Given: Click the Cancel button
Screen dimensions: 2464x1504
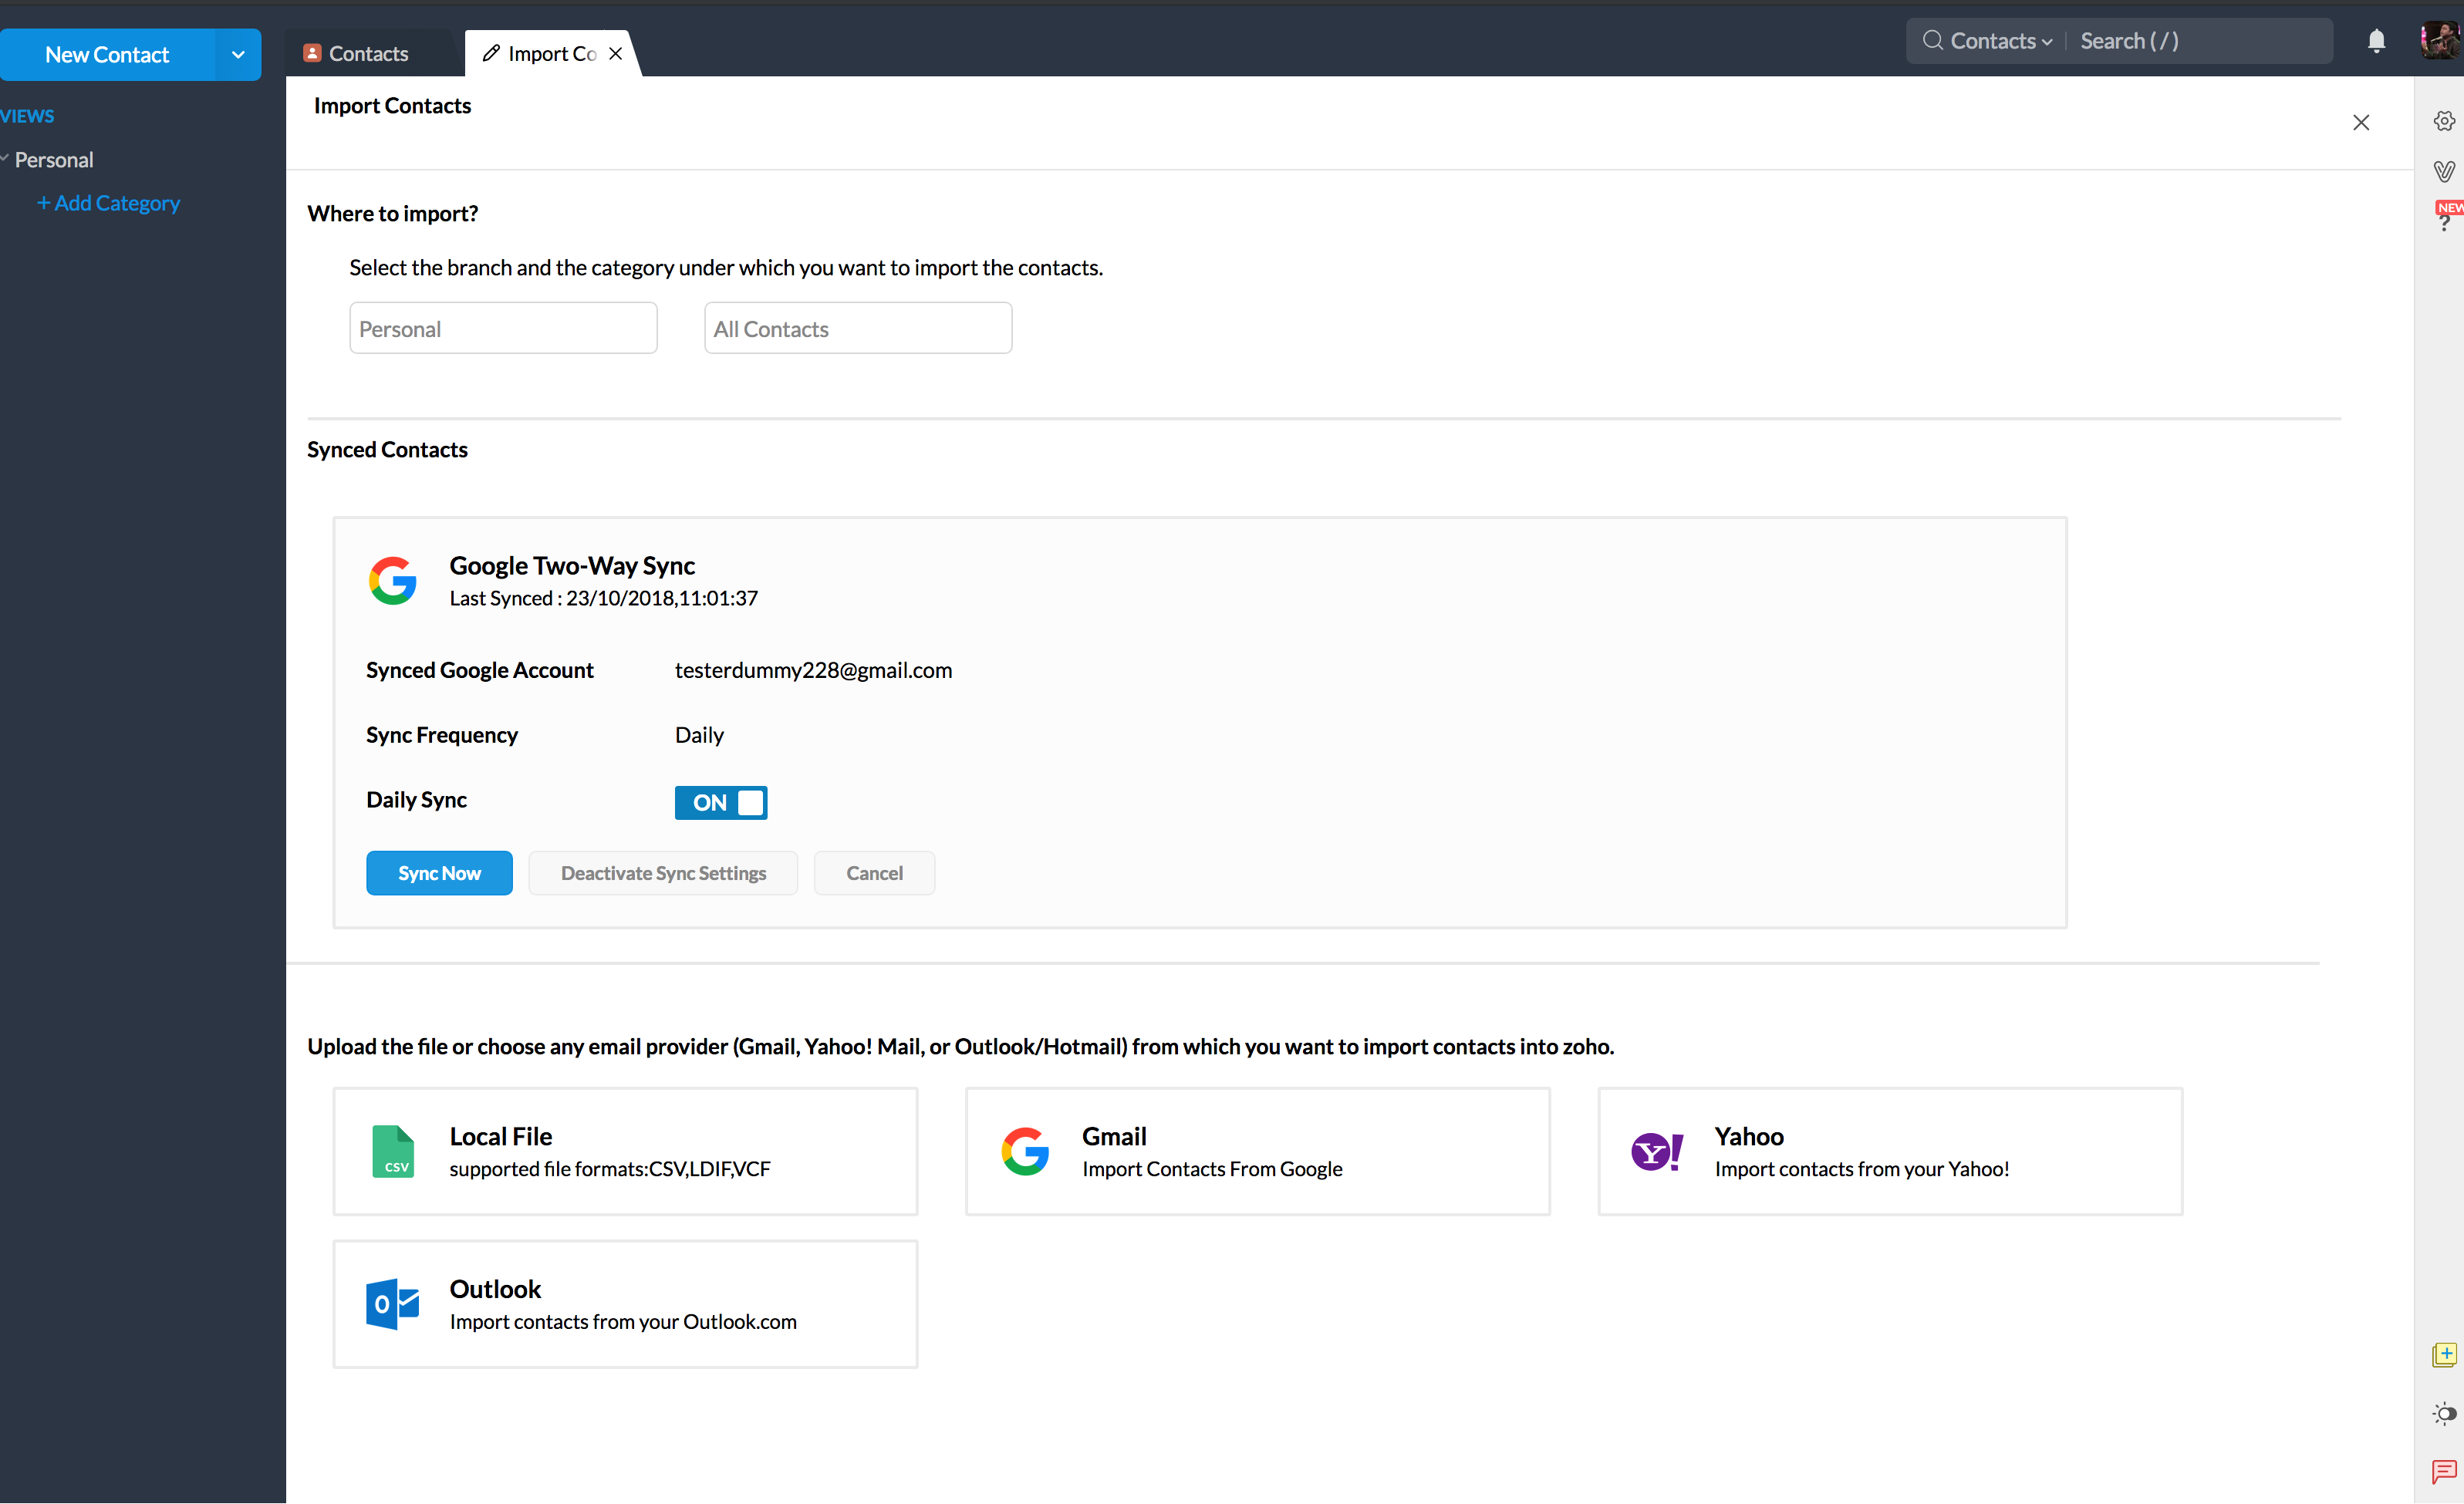Looking at the screenshot, I should tap(874, 873).
